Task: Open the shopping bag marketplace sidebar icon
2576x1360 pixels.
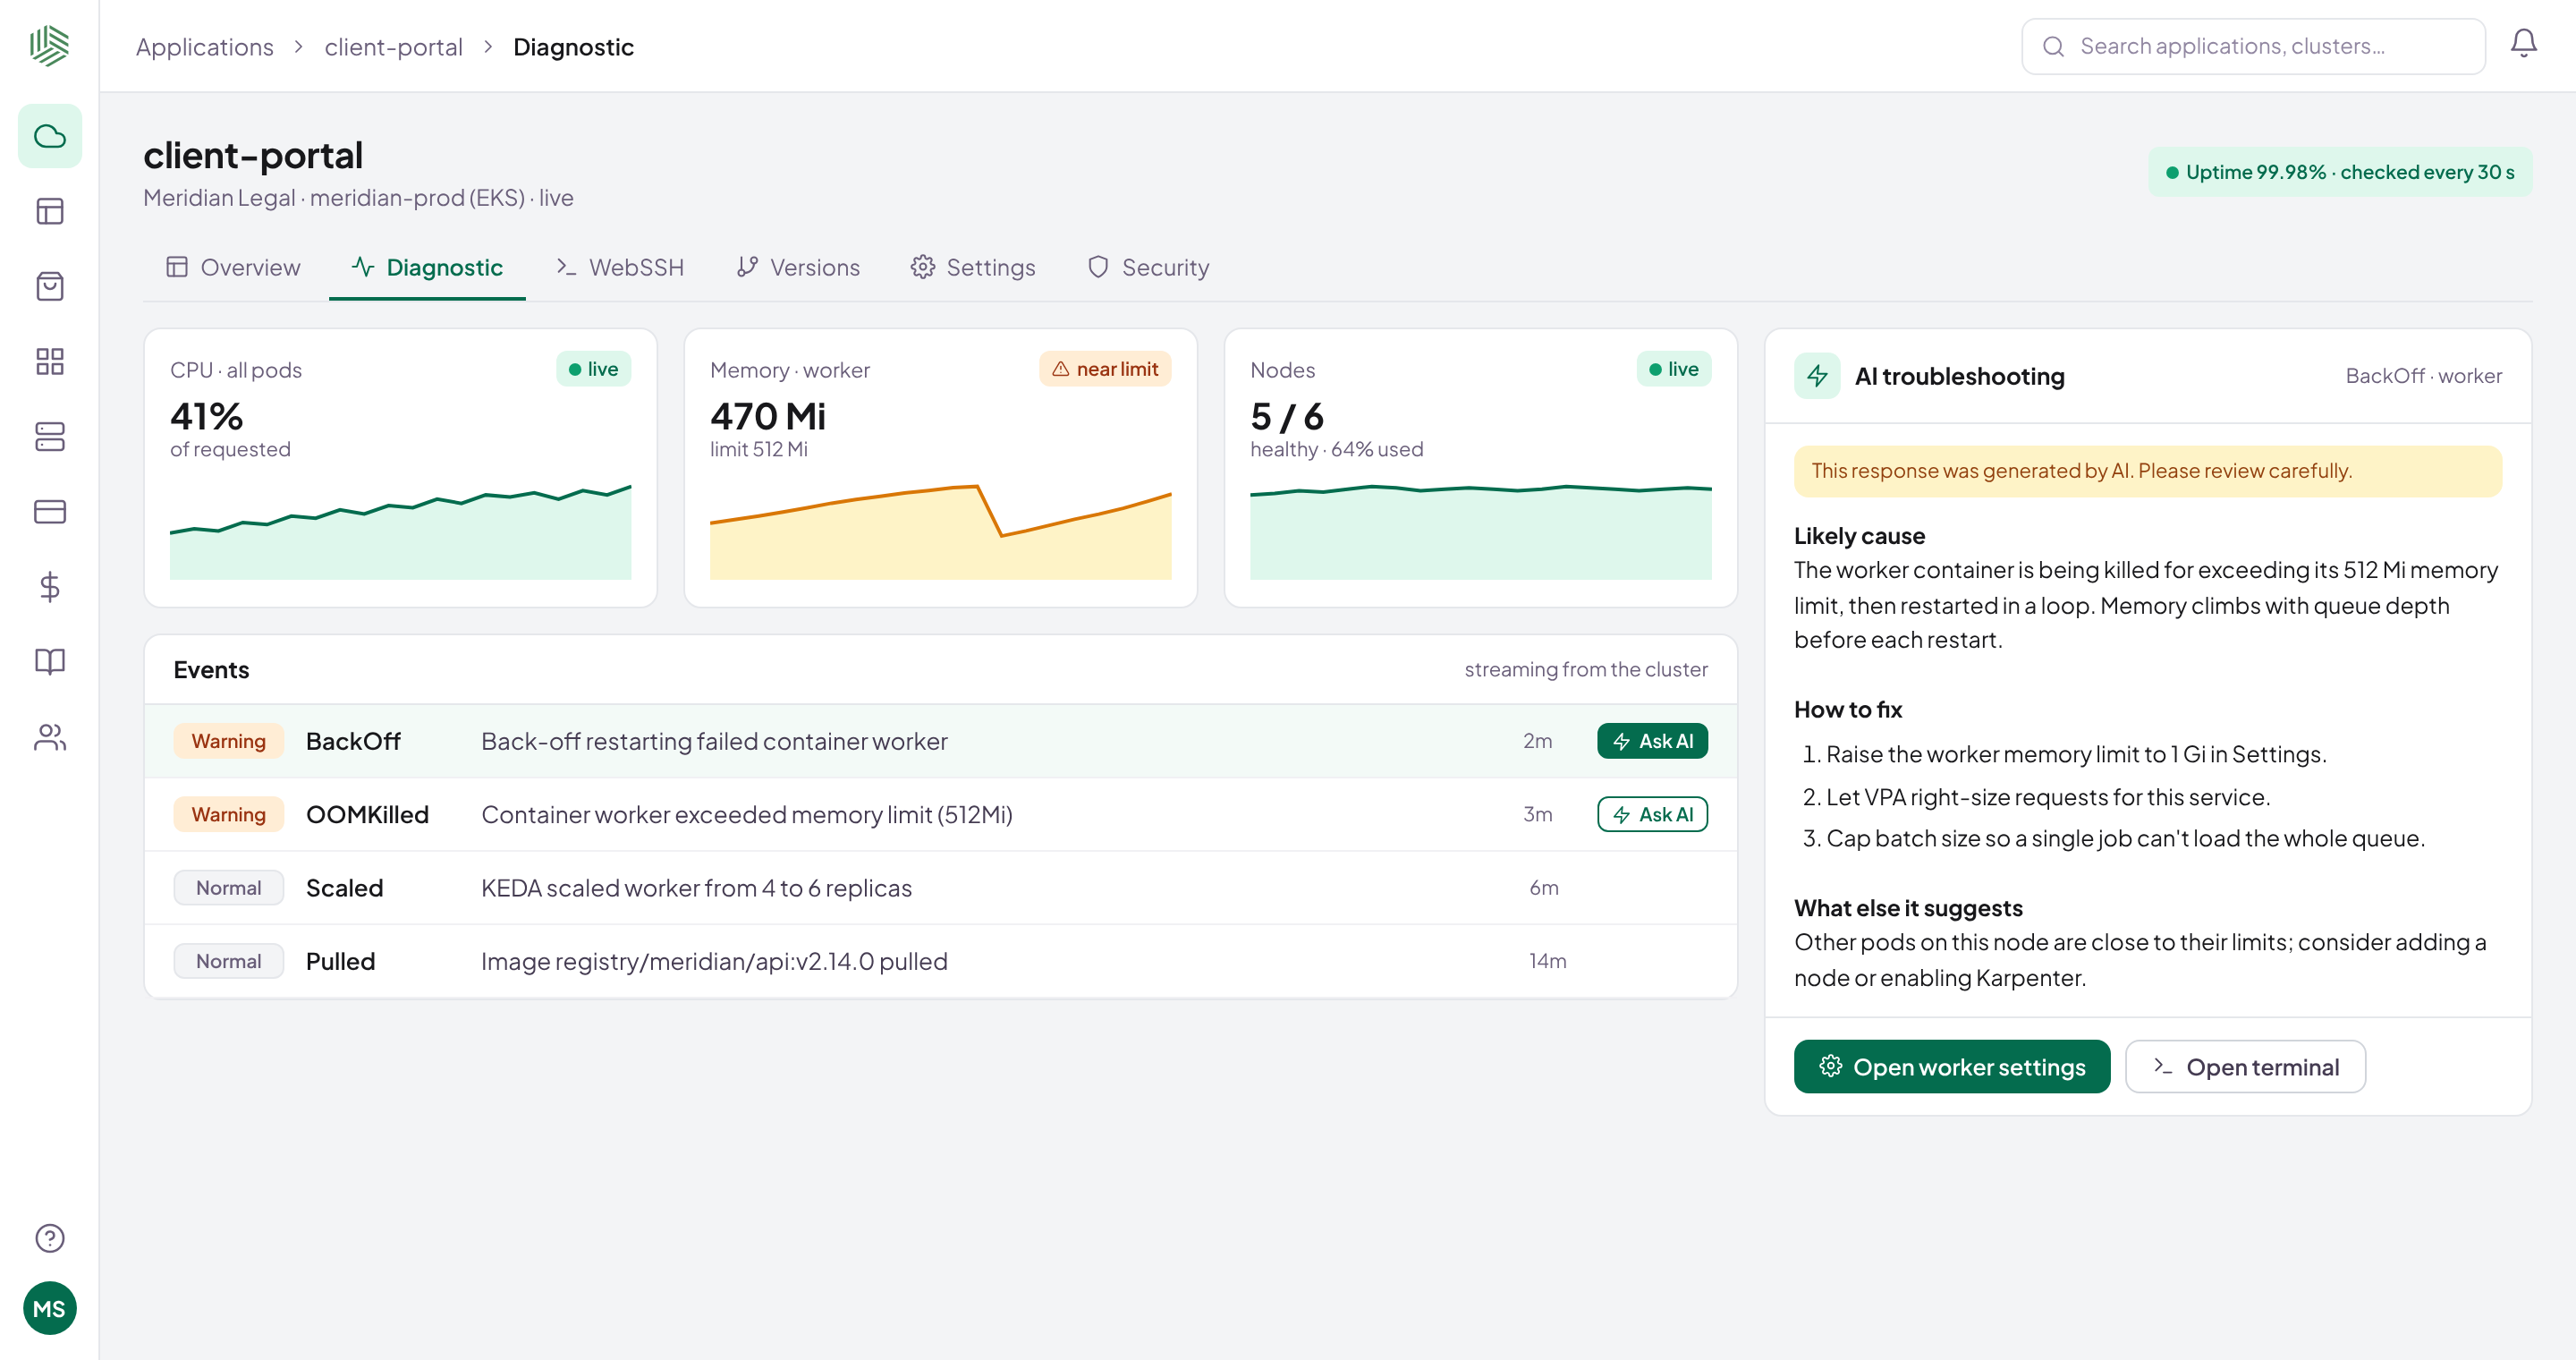Action: (x=50, y=286)
